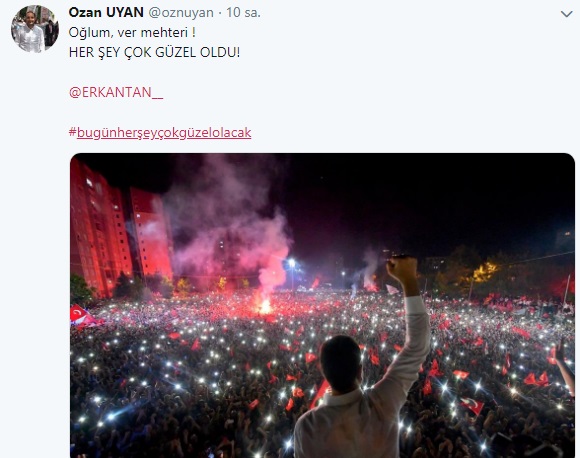Open Ozan UYAN's profile avatar
Image resolution: width=580 pixels, height=458 pixels.
tap(35, 28)
